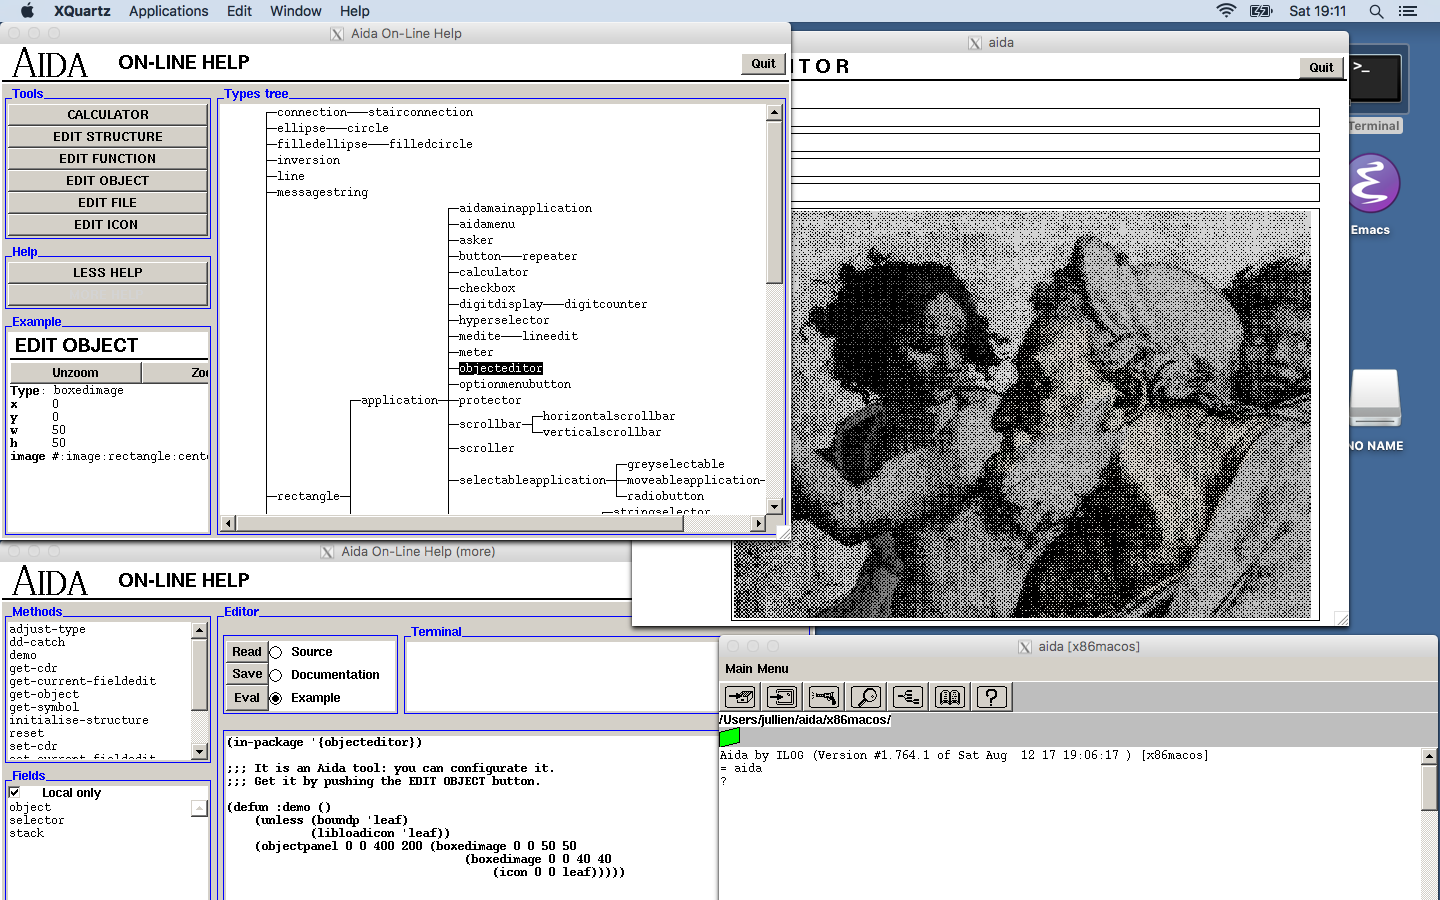Click the Save button in Editor

tap(247, 675)
